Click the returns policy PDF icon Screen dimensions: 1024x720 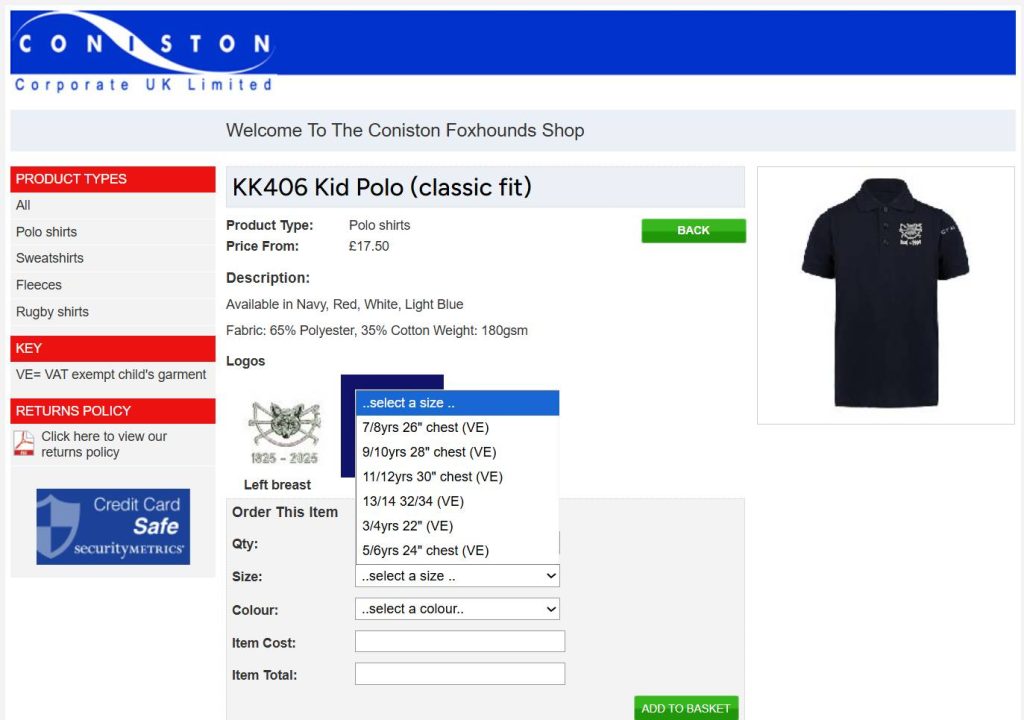pyautogui.click(x=24, y=444)
